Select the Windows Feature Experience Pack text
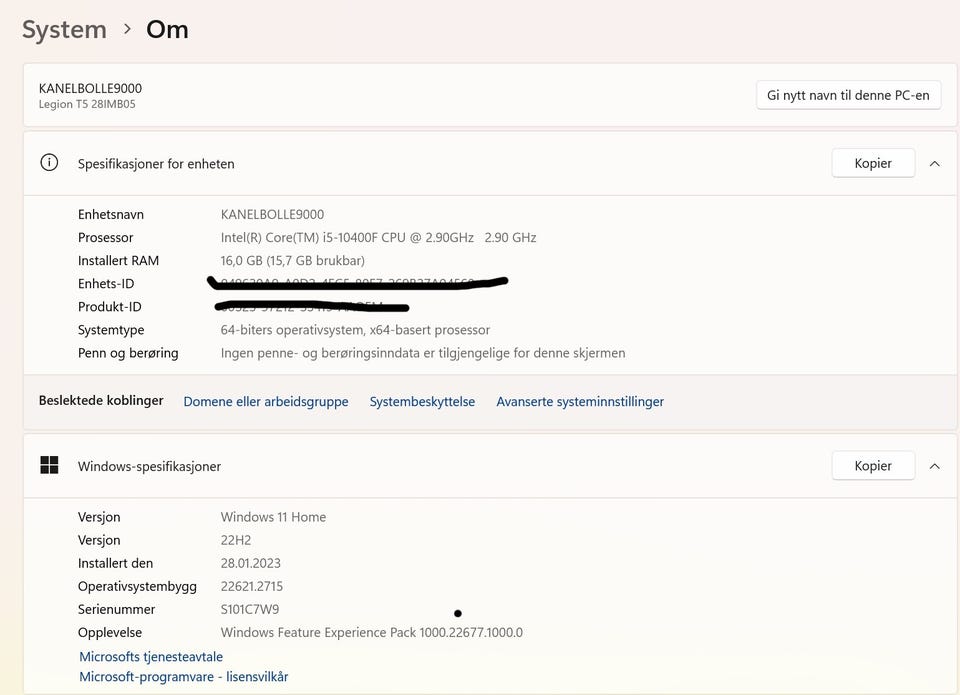This screenshot has height=695, width=960. [x=372, y=633]
